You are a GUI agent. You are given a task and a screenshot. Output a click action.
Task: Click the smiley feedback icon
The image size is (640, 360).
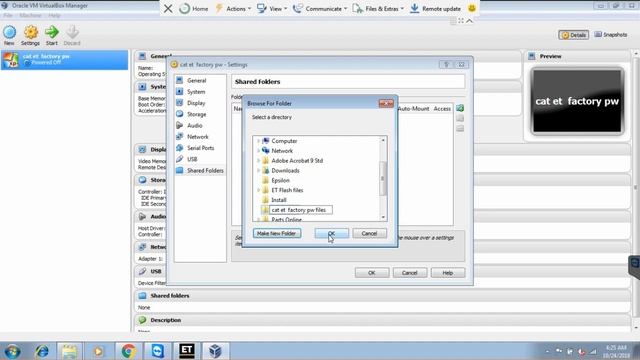click(472, 9)
